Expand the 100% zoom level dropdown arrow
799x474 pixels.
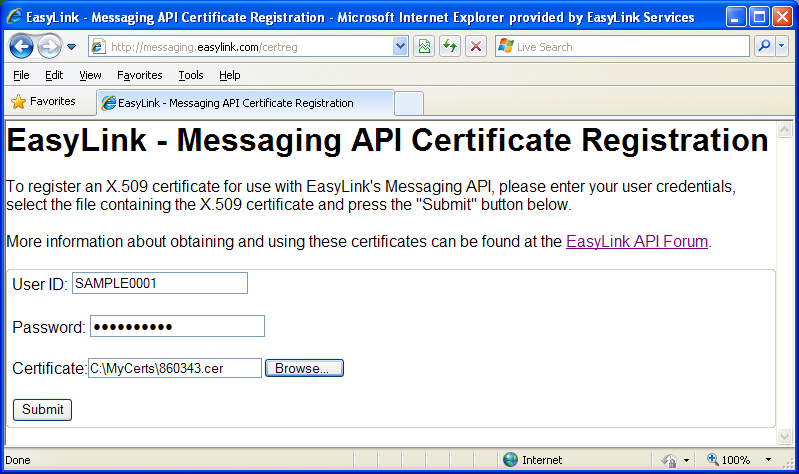[768, 460]
